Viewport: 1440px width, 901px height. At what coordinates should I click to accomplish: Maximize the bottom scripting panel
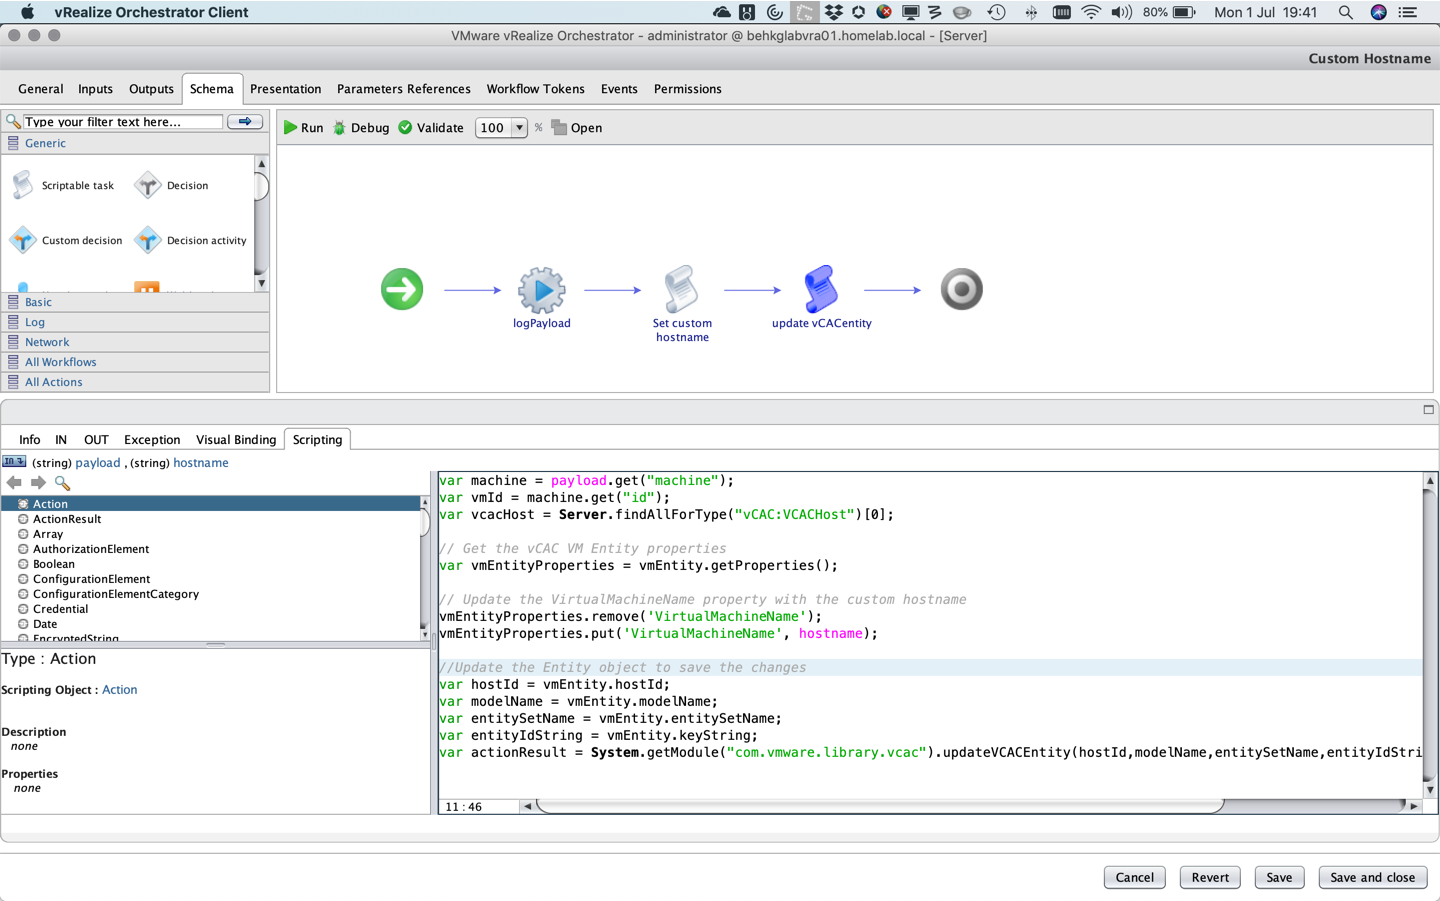(x=1428, y=409)
